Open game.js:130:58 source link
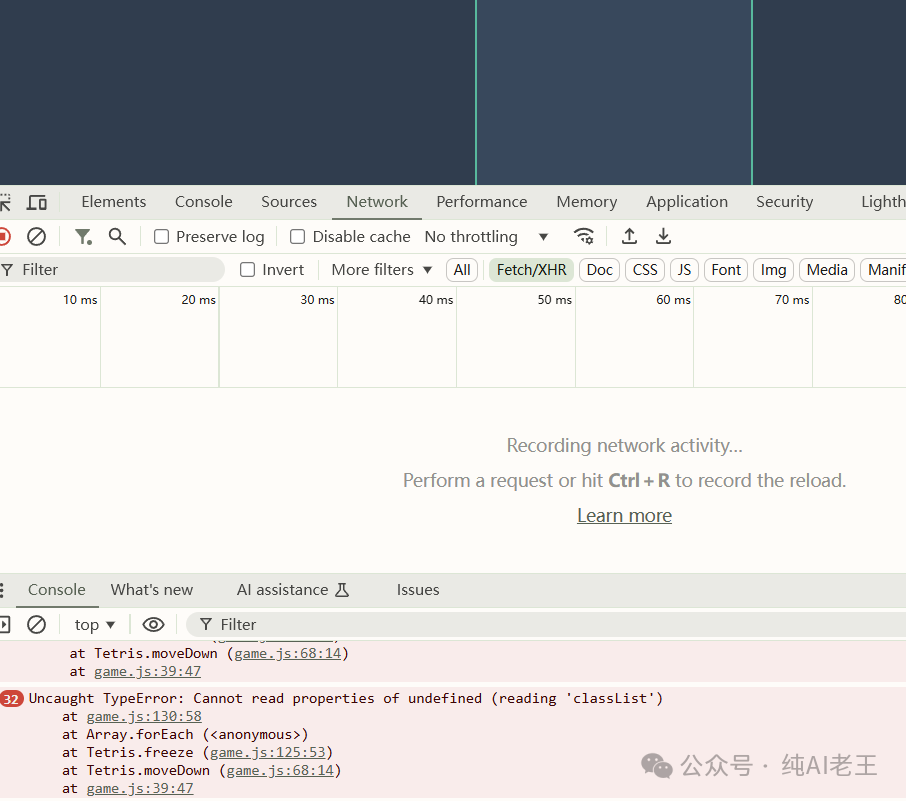The width and height of the screenshot is (906, 801). point(143,716)
